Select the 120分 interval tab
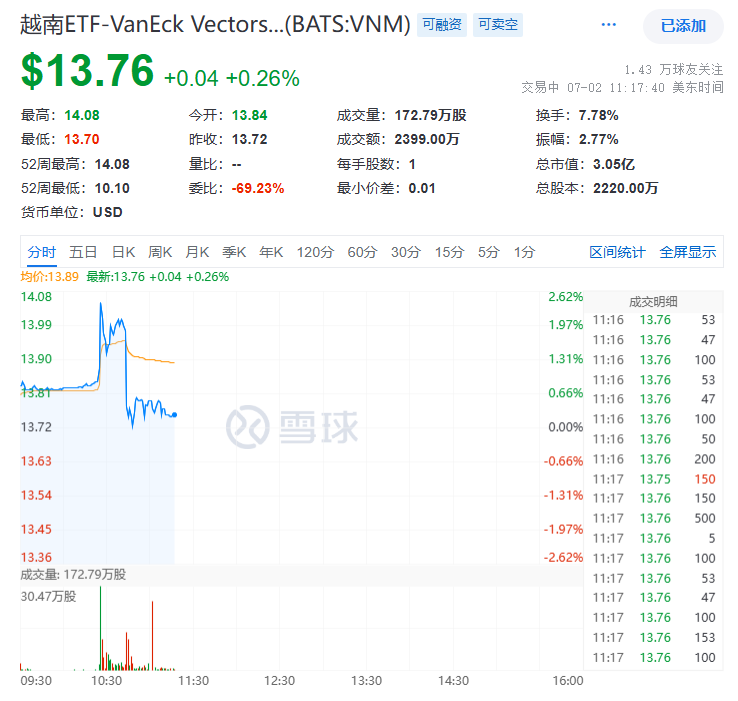The width and height of the screenshot is (738, 701). [x=315, y=252]
